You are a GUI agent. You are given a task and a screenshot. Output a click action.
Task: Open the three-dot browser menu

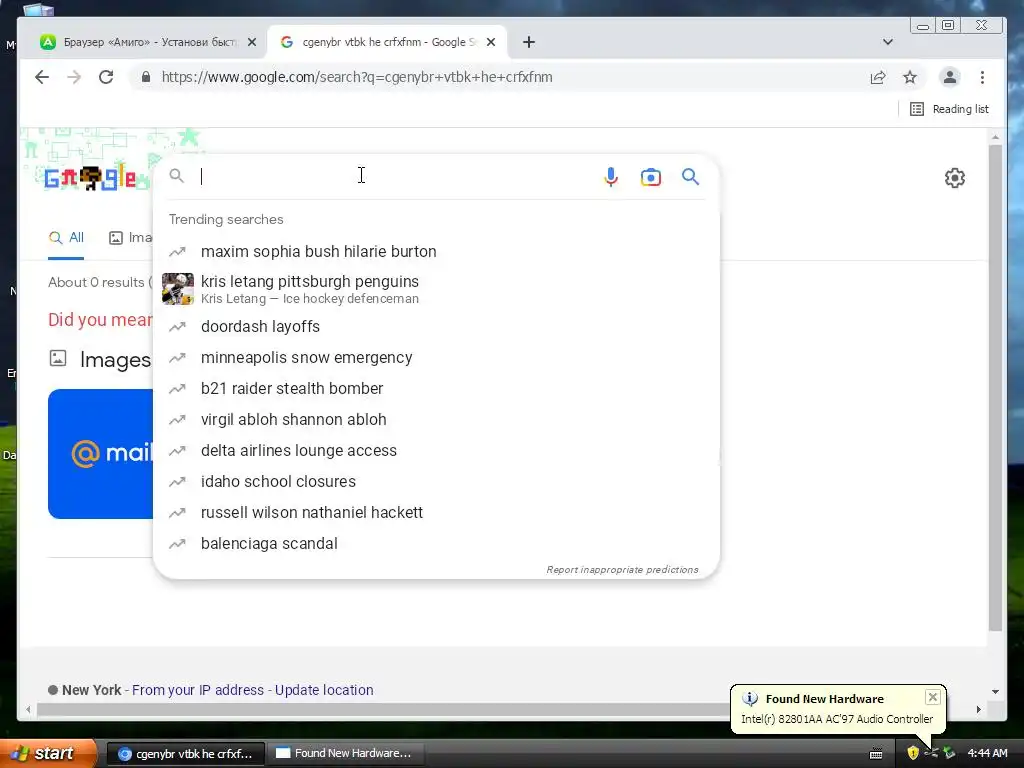tap(982, 77)
